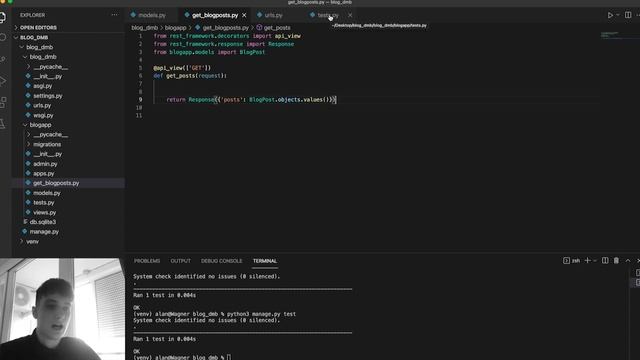640x360 pixels.
Task: Switch to urls.py editor tab
Action: (273, 15)
